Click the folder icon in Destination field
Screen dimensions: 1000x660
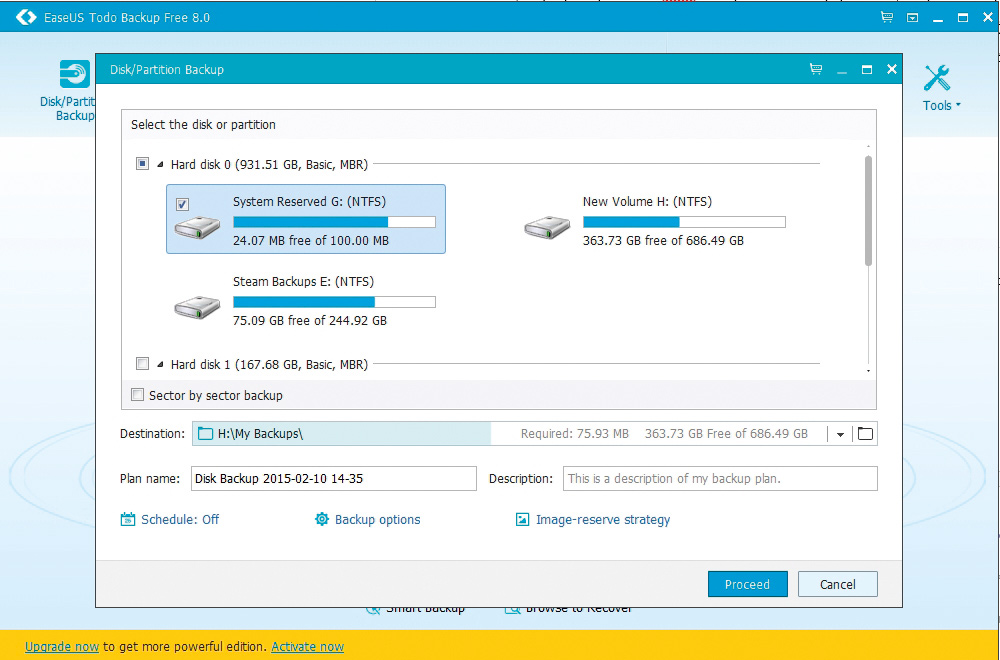(x=205, y=434)
